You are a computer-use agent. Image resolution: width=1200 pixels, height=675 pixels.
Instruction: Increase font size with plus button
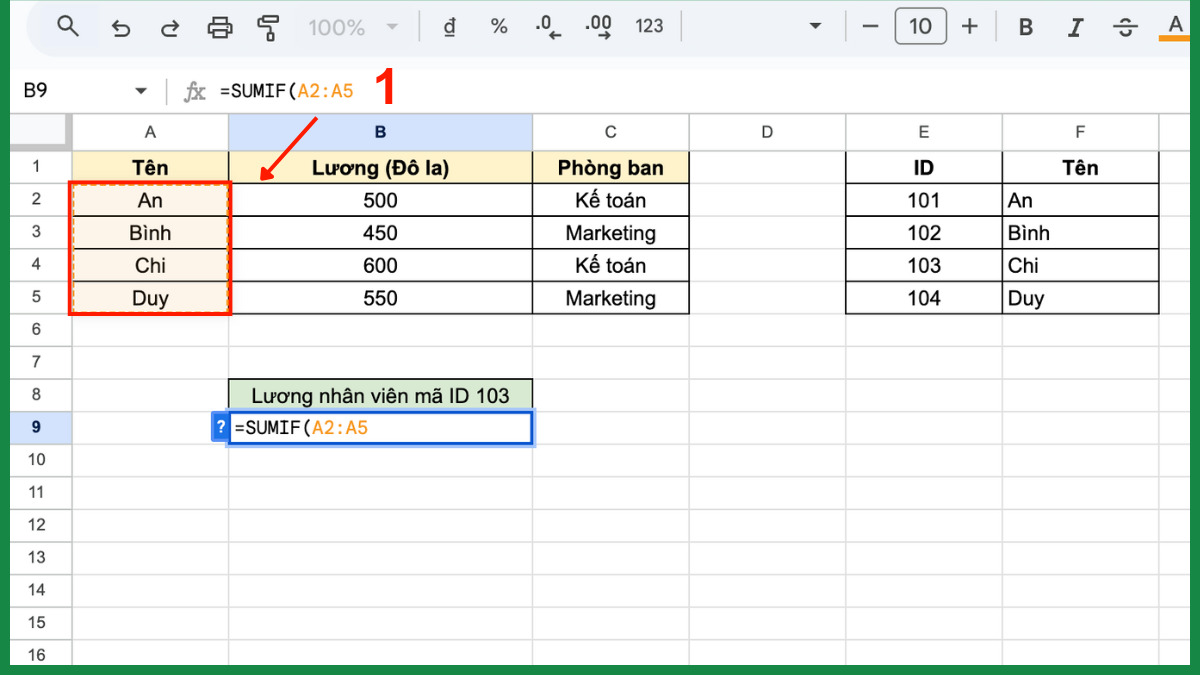(969, 27)
